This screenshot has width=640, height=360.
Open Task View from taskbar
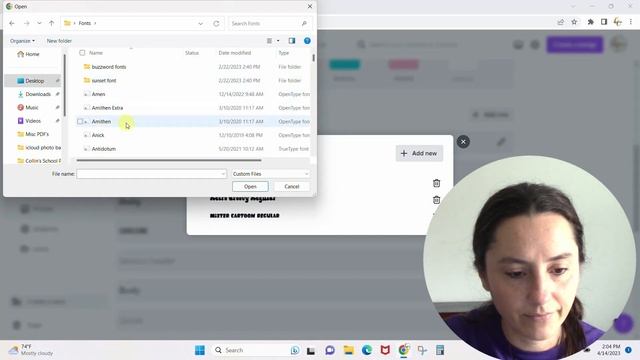(311, 350)
